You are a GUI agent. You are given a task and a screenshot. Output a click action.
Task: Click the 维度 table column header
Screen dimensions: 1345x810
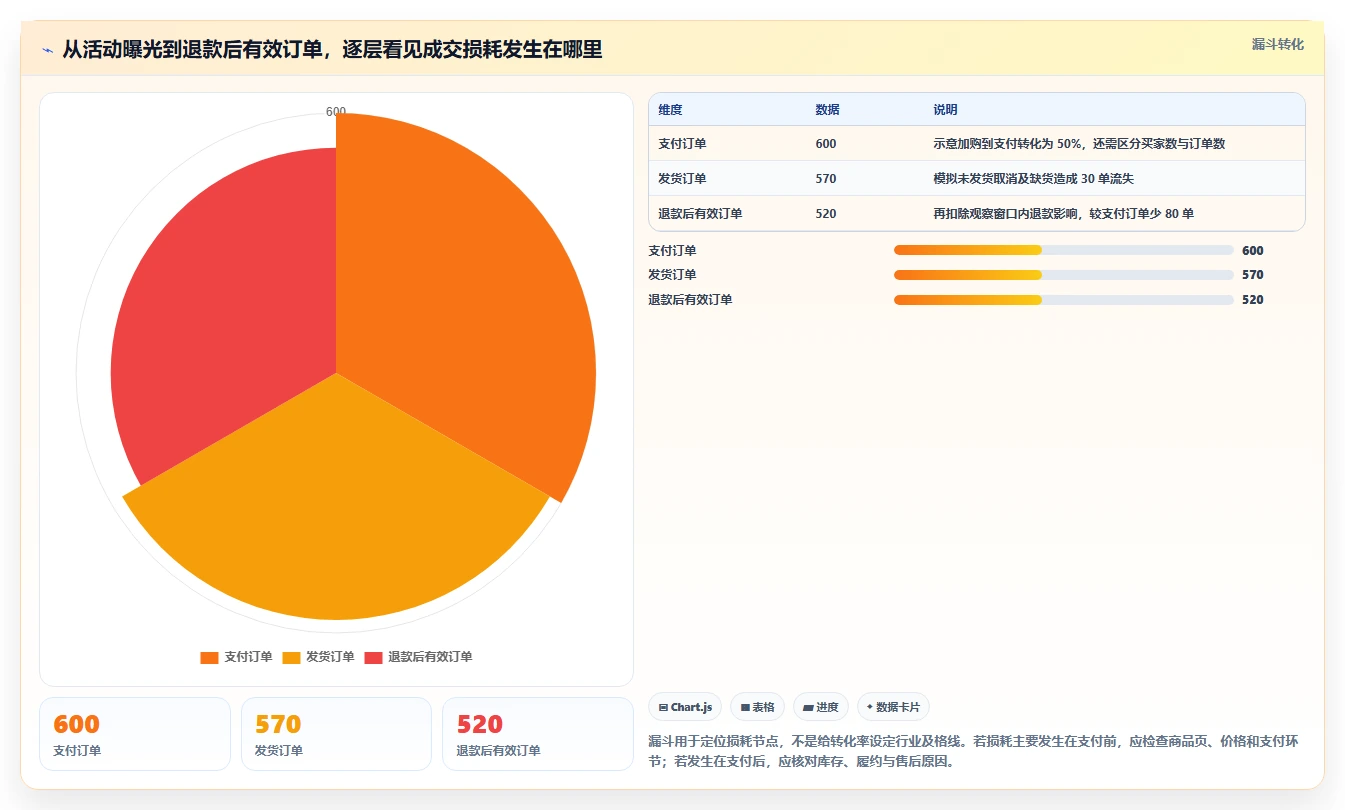[670, 110]
